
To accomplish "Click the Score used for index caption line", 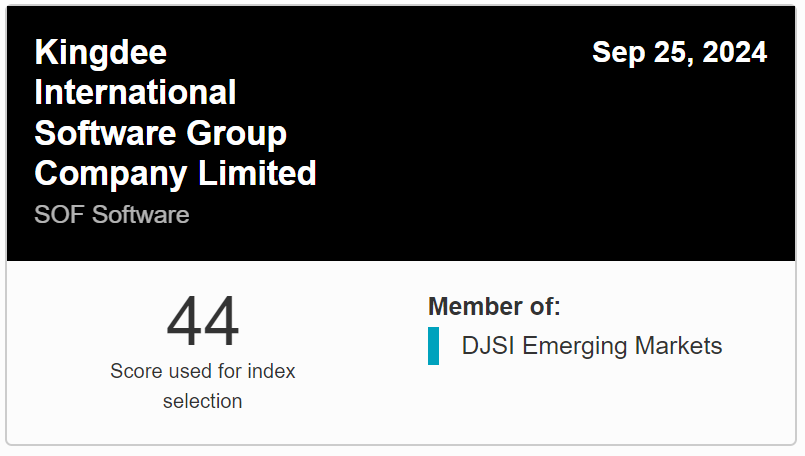I will 203,371.
